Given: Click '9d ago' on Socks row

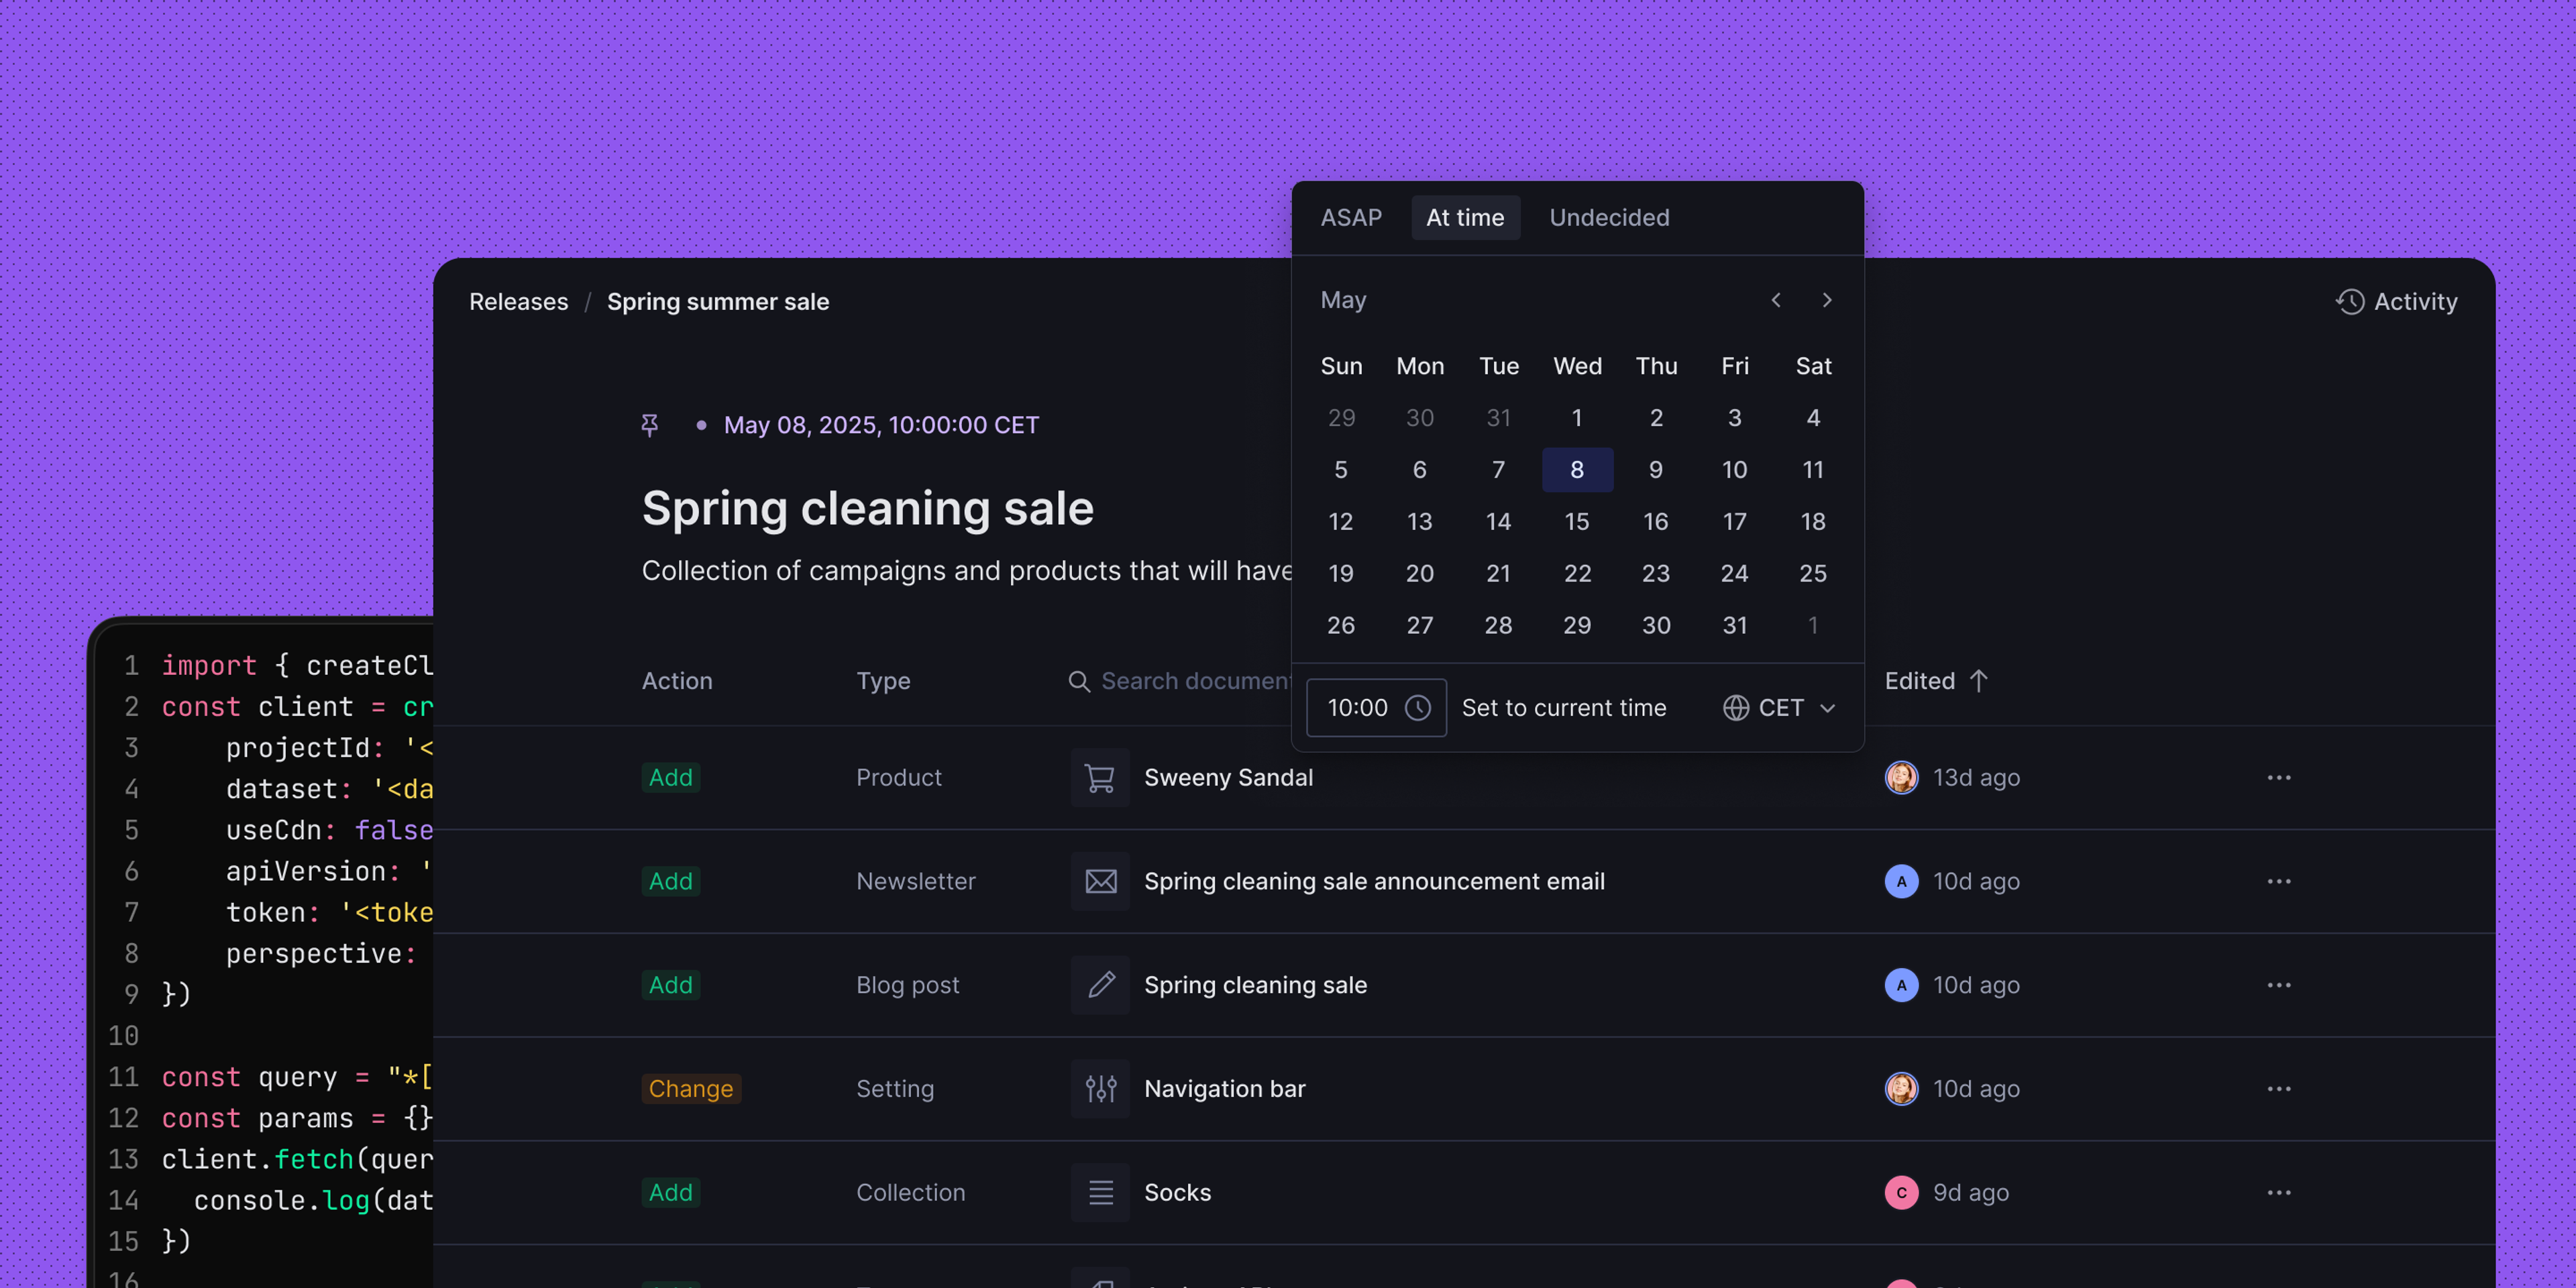Looking at the screenshot, I should tap(1970, 1192).
